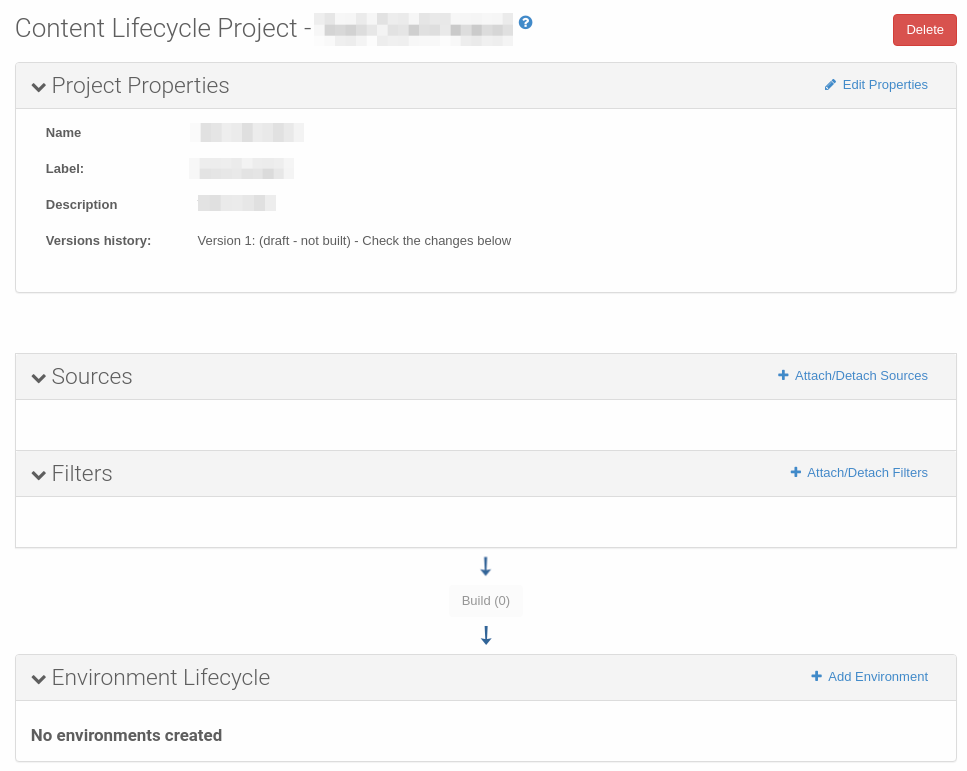Screen dimensions: 967x771
Task: Click the plus icon beside Attach/Detach Filters
Action: coord(796,472)
